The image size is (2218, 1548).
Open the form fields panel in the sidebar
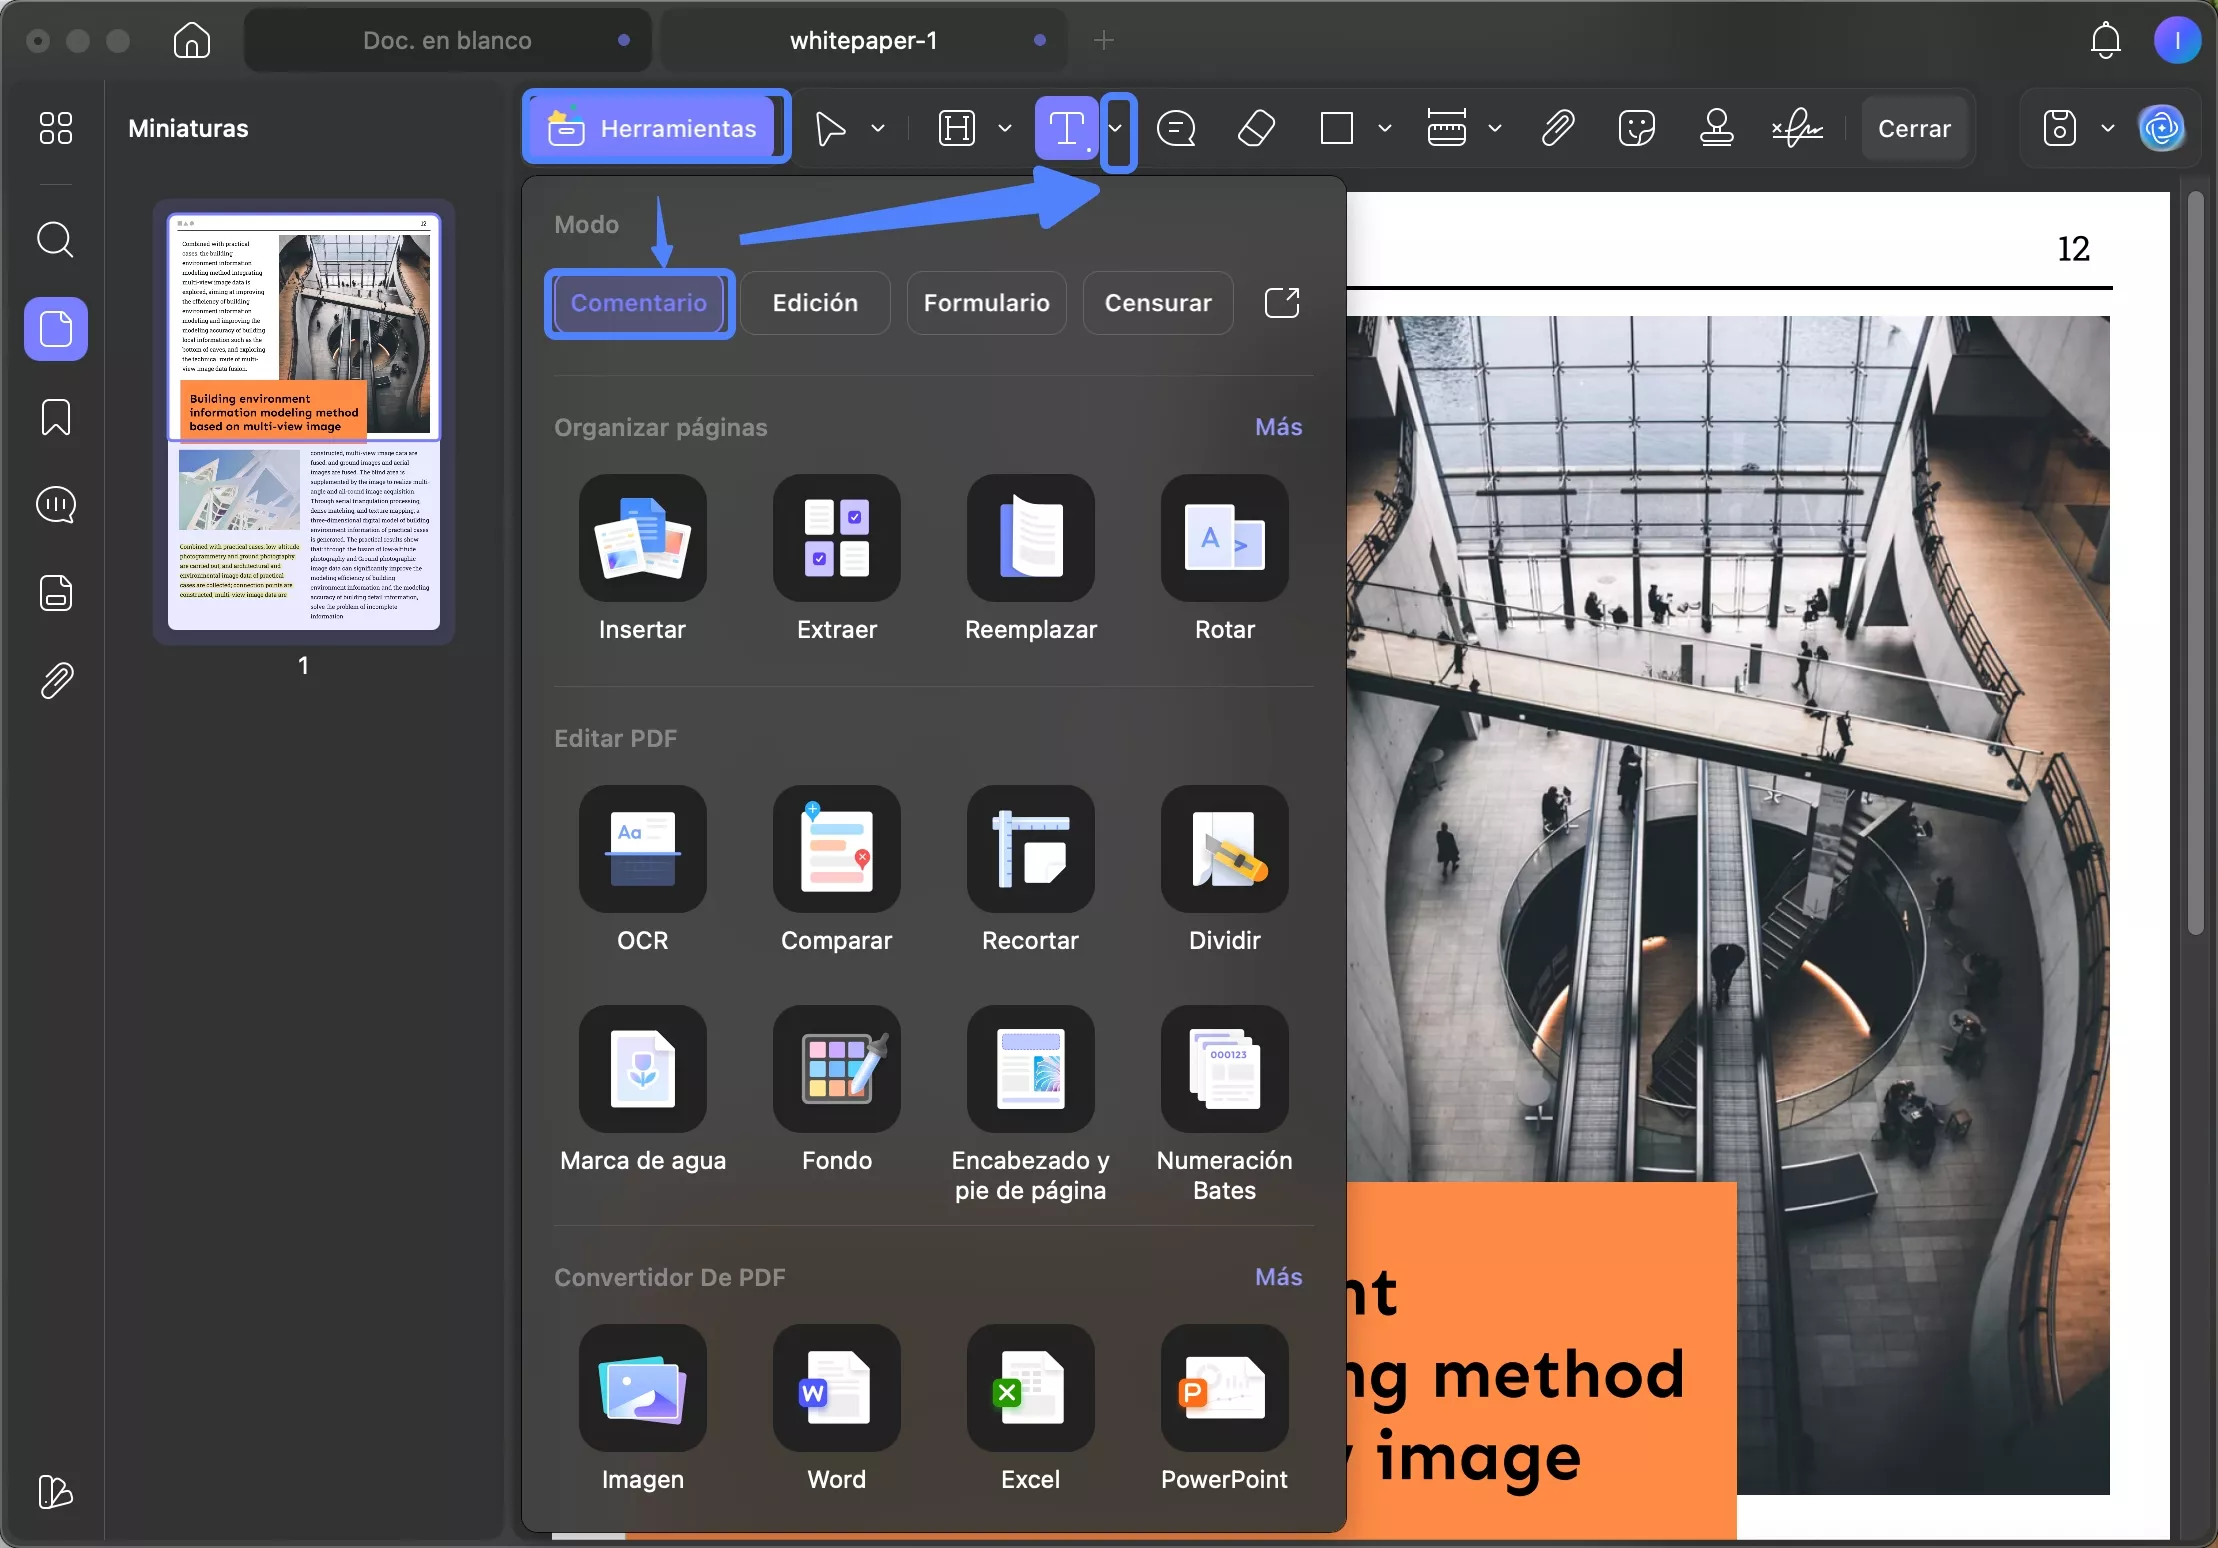[56, 593]
